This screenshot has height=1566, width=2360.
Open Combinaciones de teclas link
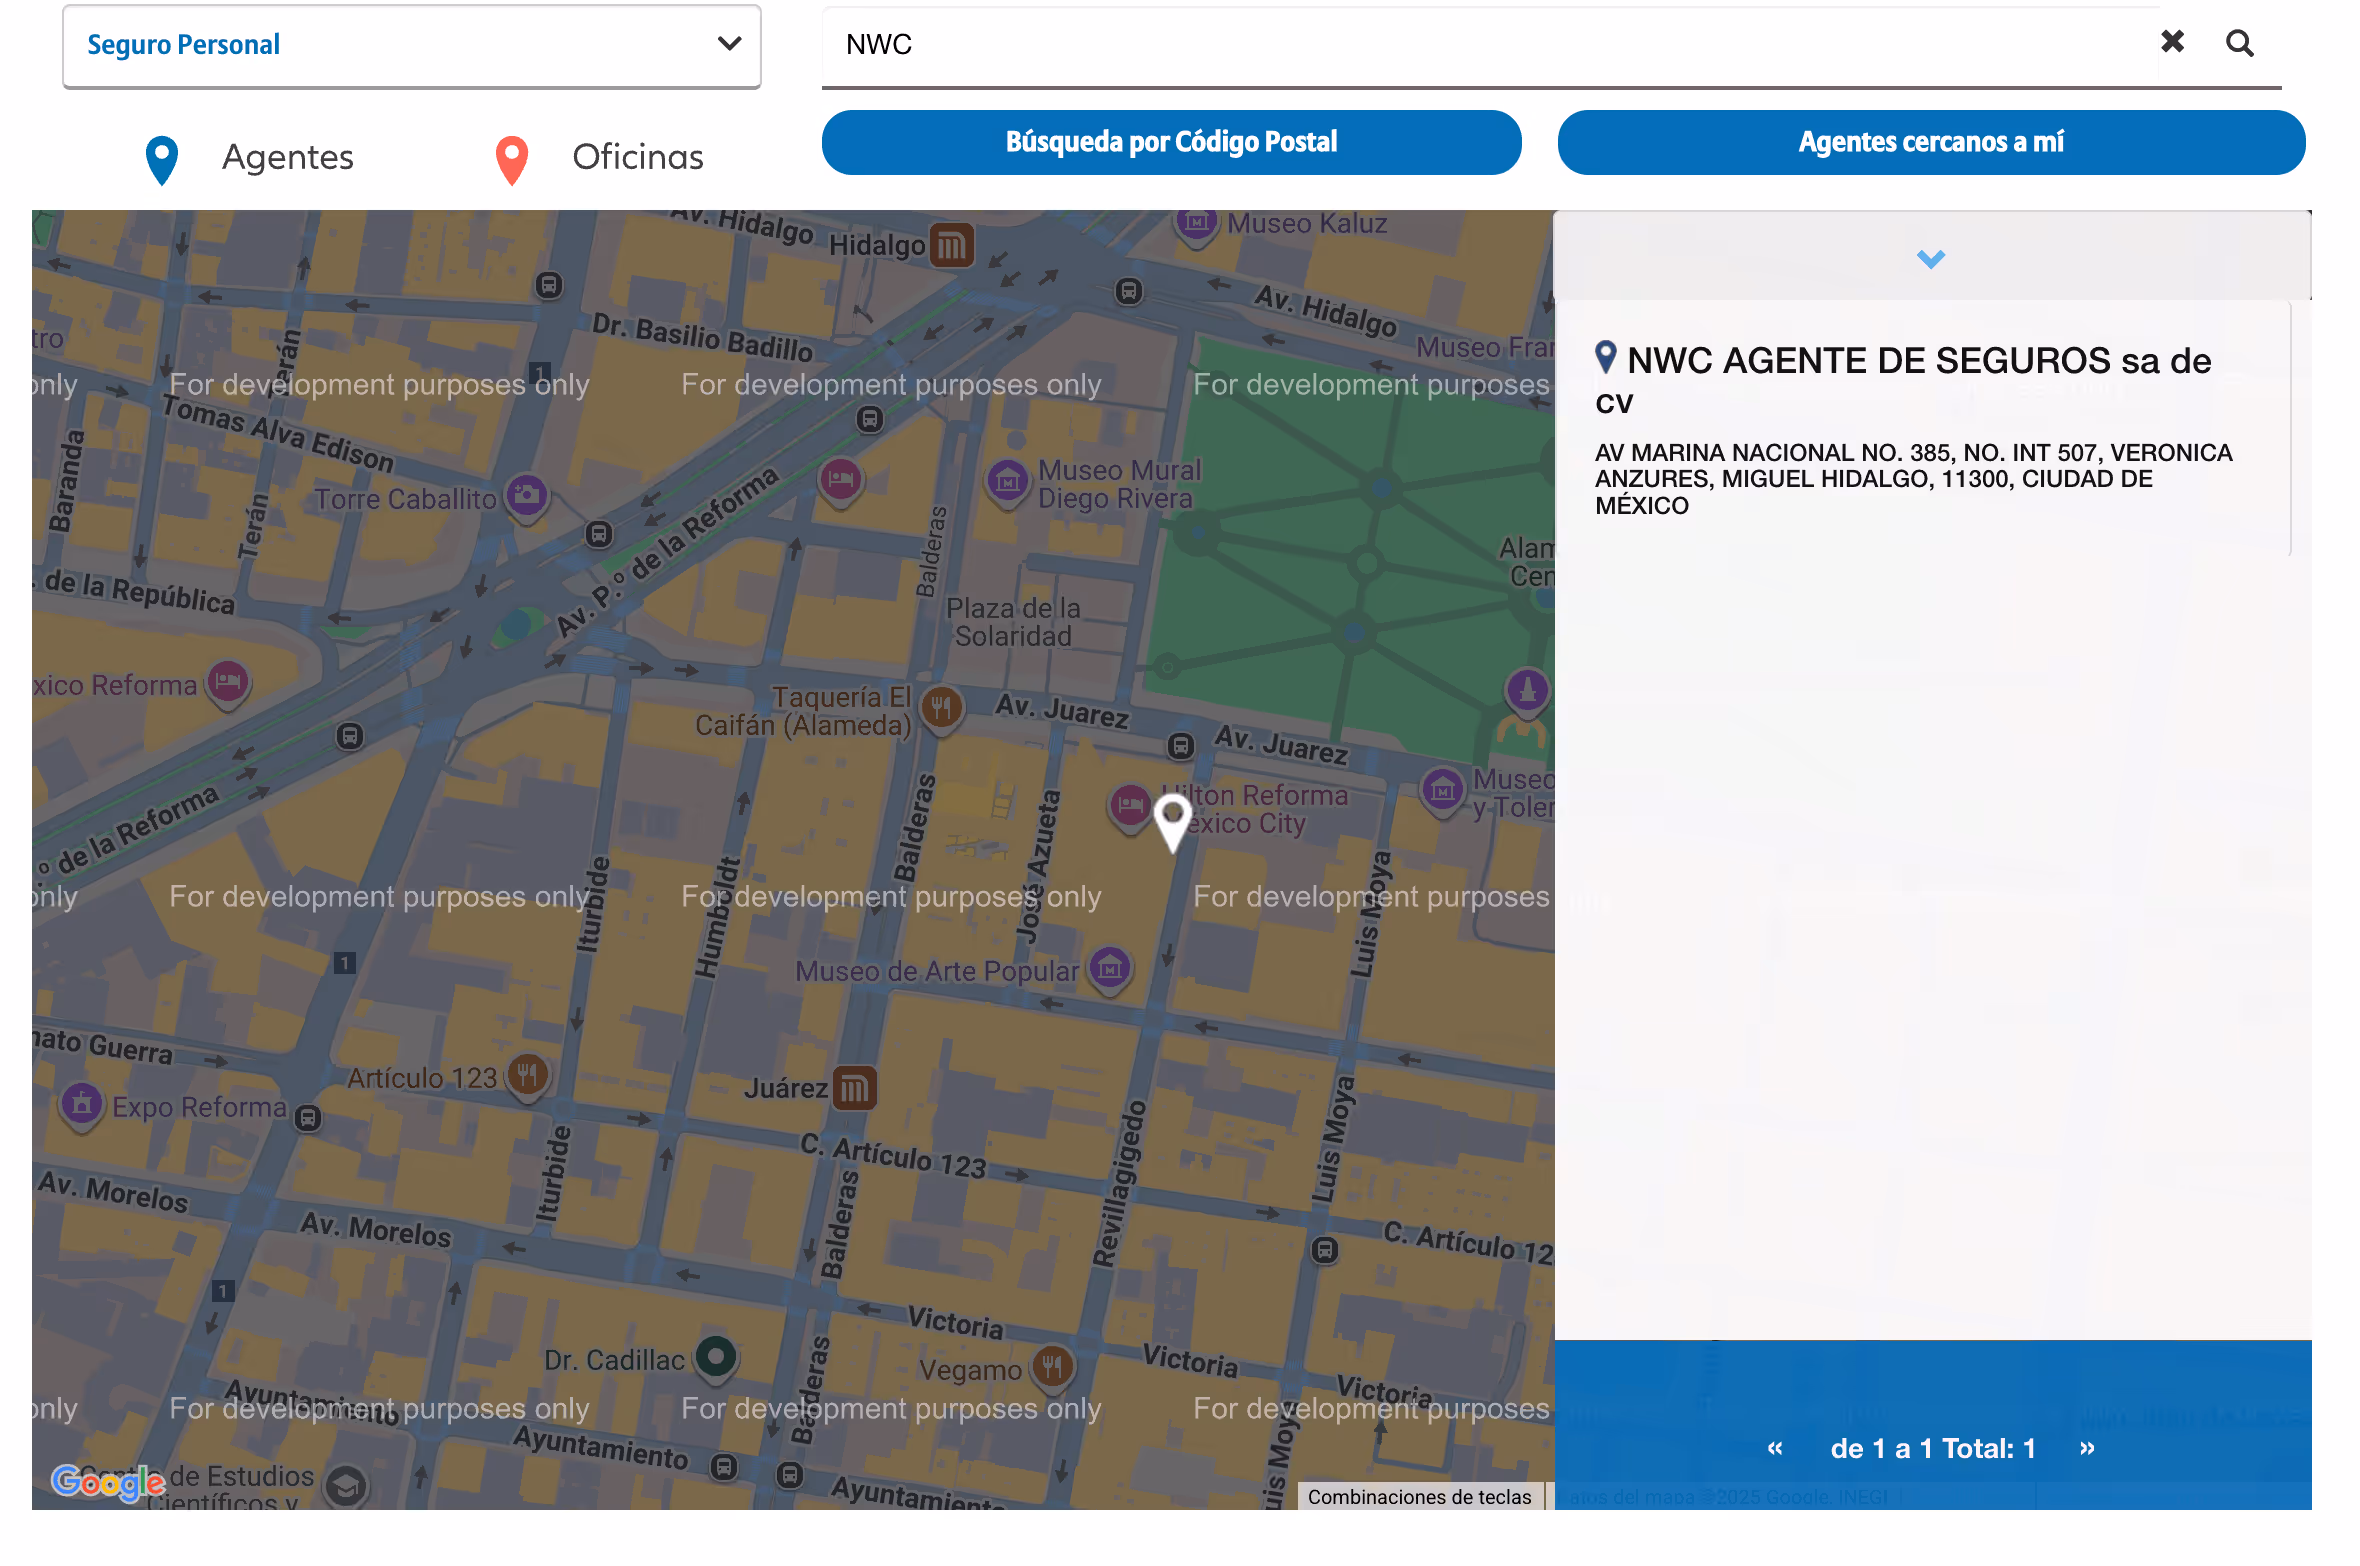pyautogui.click(x=1419, y=1496)
